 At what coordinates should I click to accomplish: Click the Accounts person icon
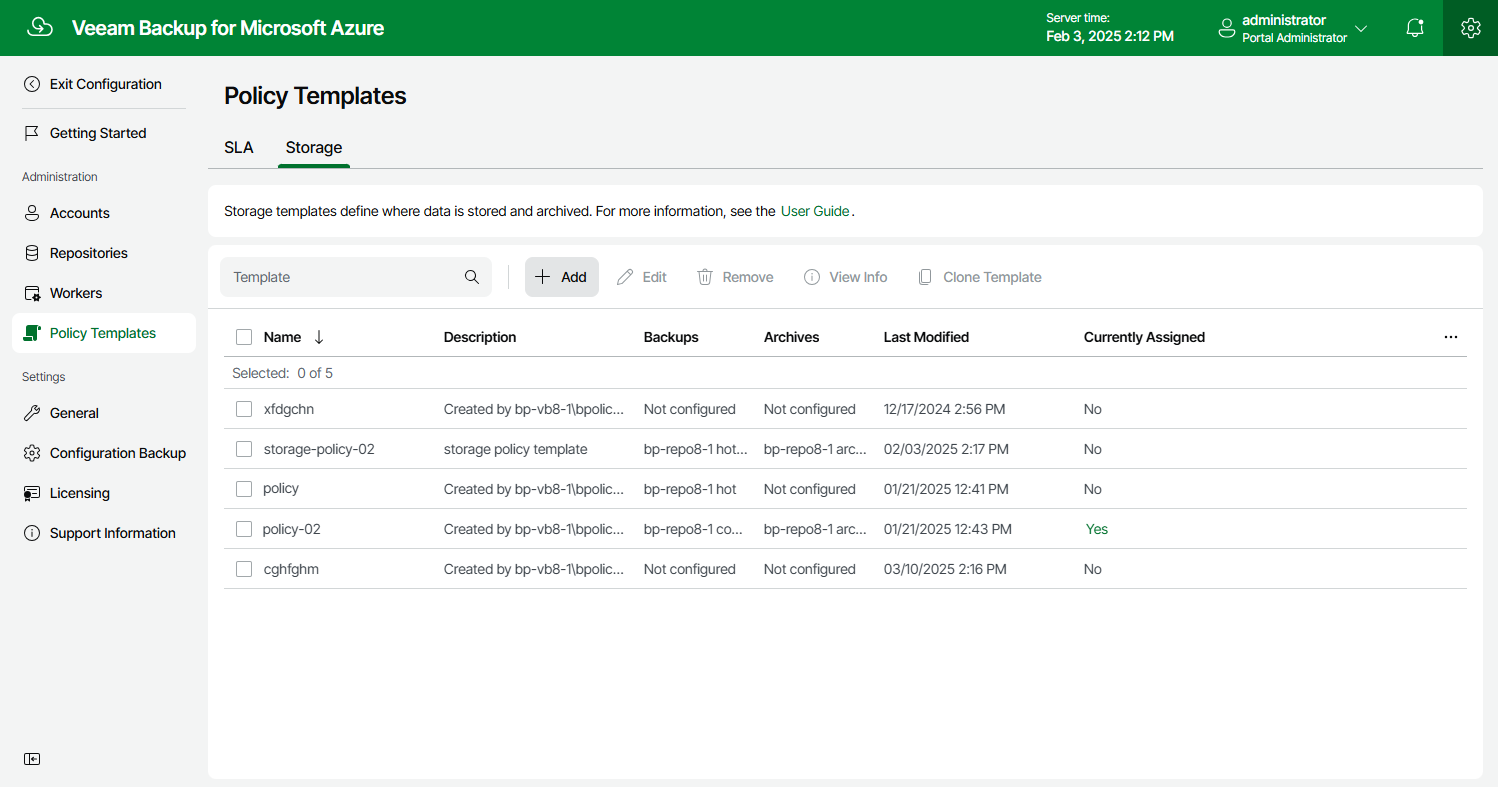(32, 213)
